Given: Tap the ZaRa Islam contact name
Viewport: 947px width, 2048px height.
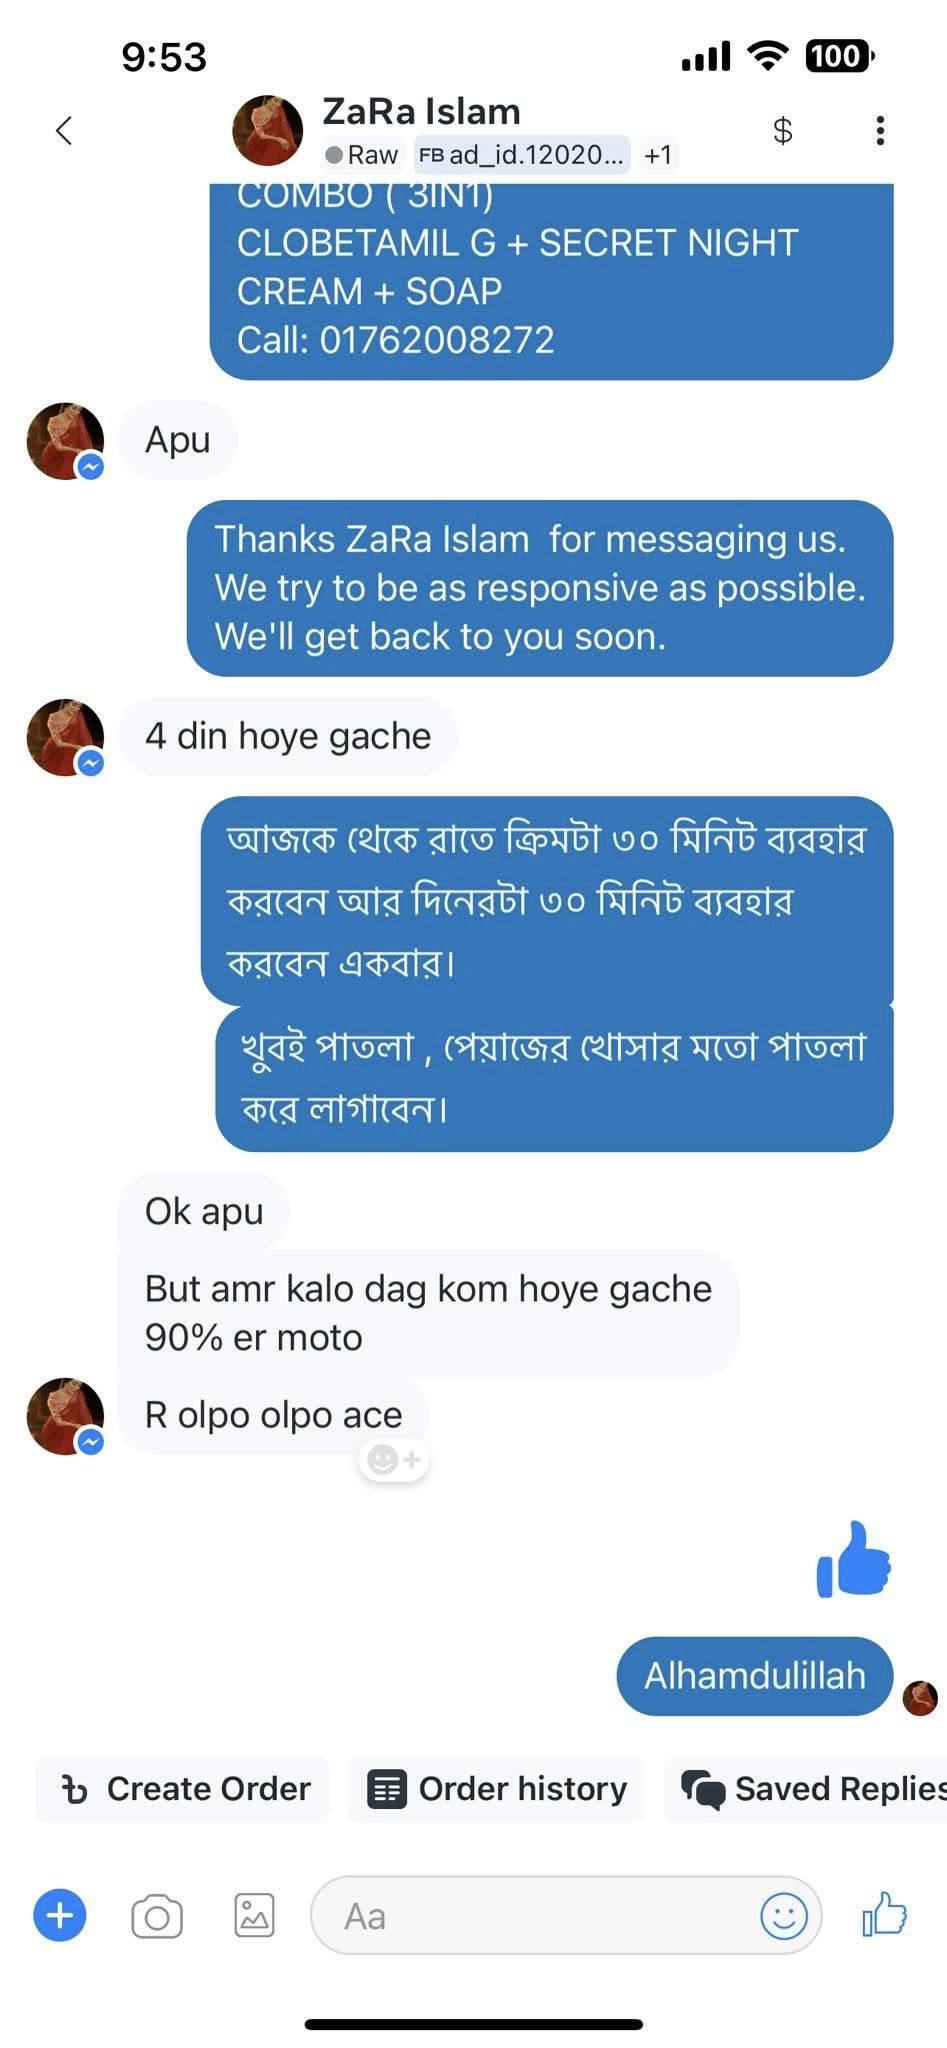Looking at the screenshot, I should pyautogui.click(x=421, y=111).
